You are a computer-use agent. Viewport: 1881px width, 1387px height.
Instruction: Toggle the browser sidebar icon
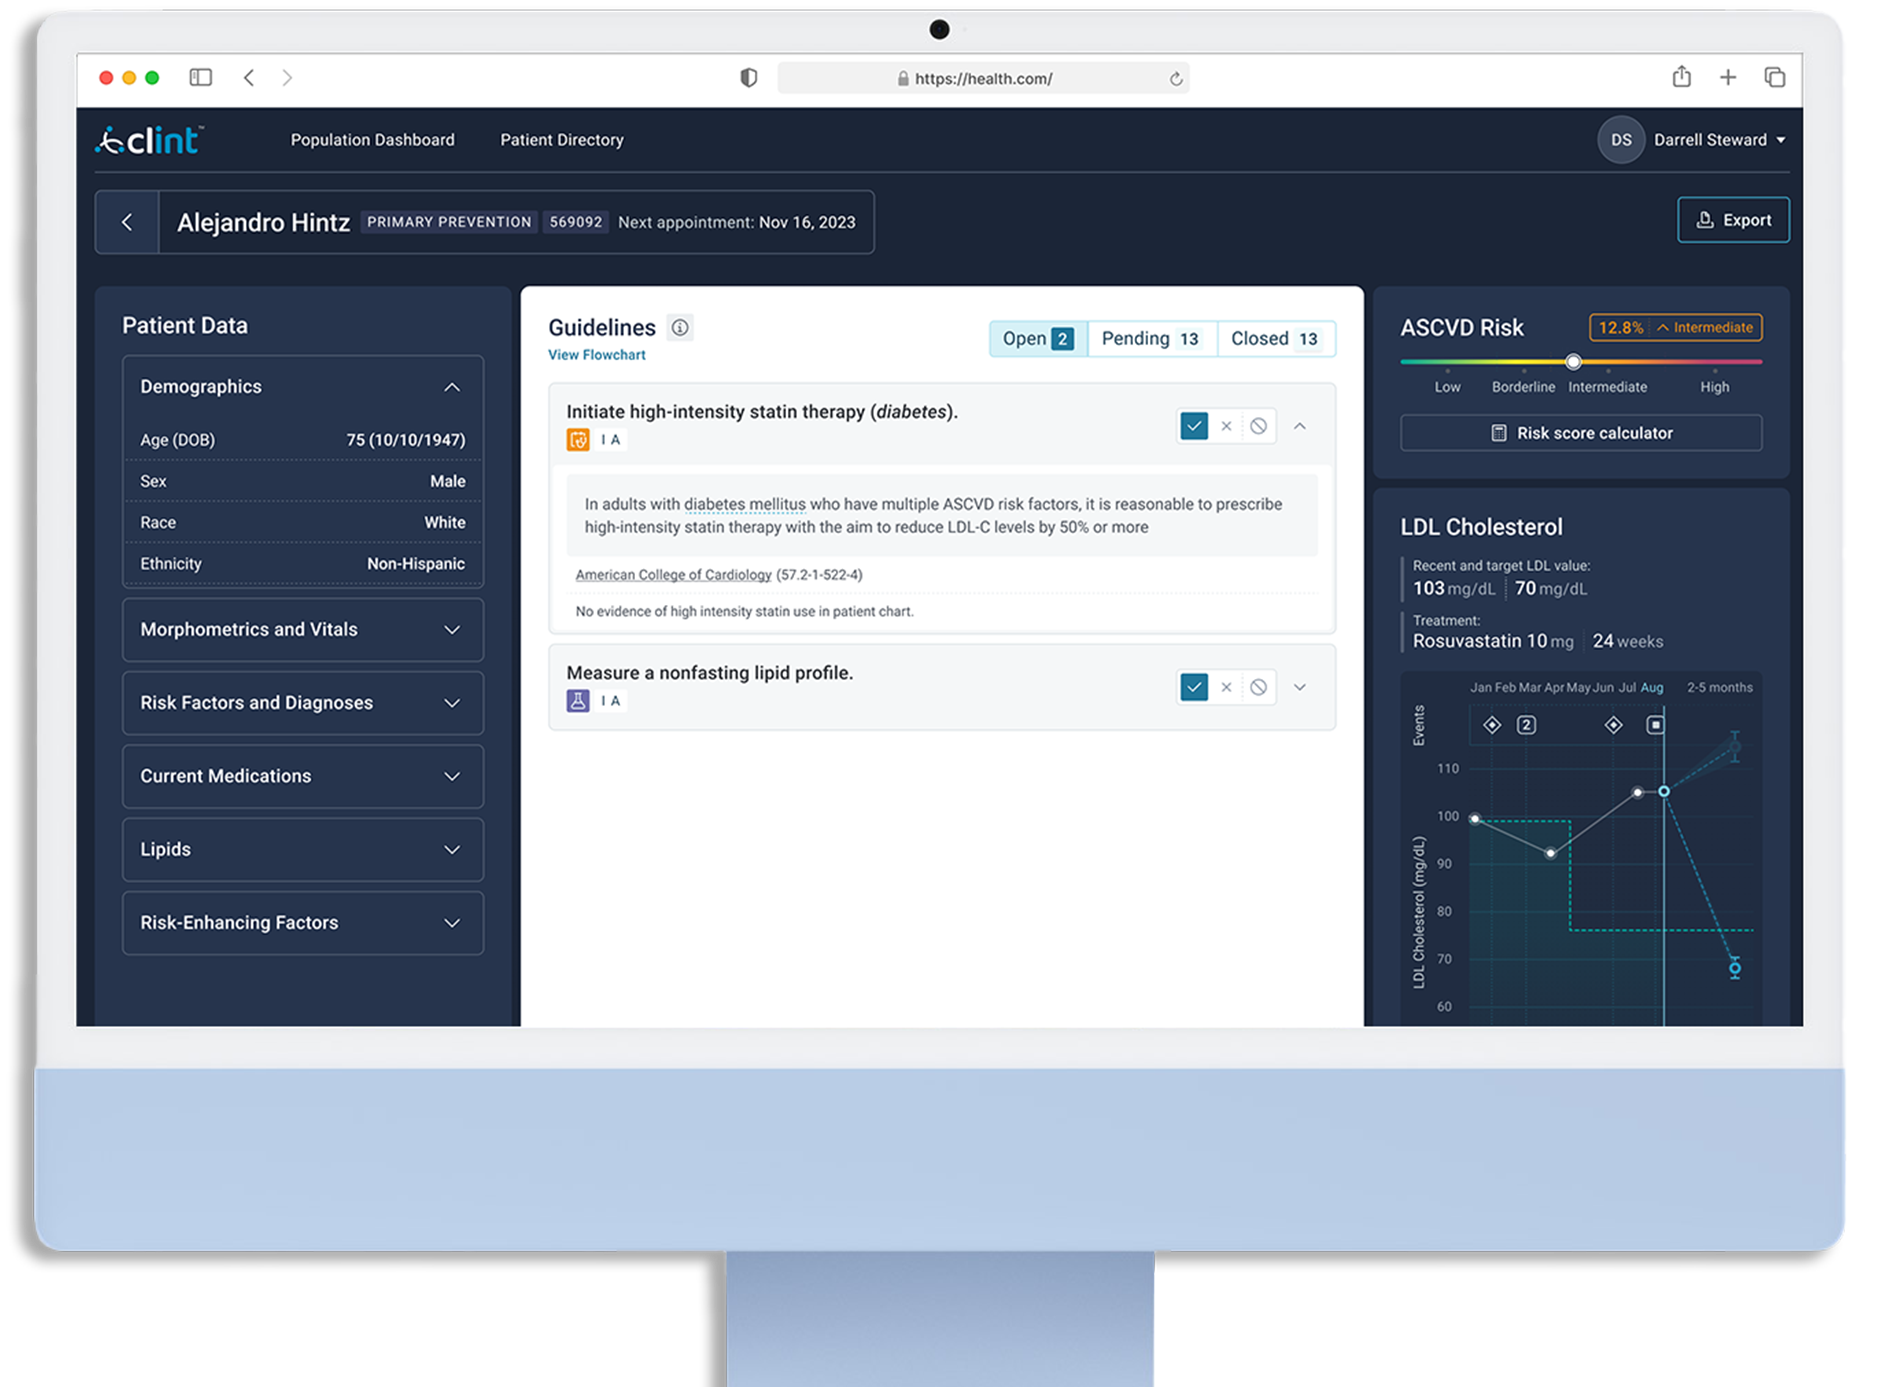tap(201, 78)
